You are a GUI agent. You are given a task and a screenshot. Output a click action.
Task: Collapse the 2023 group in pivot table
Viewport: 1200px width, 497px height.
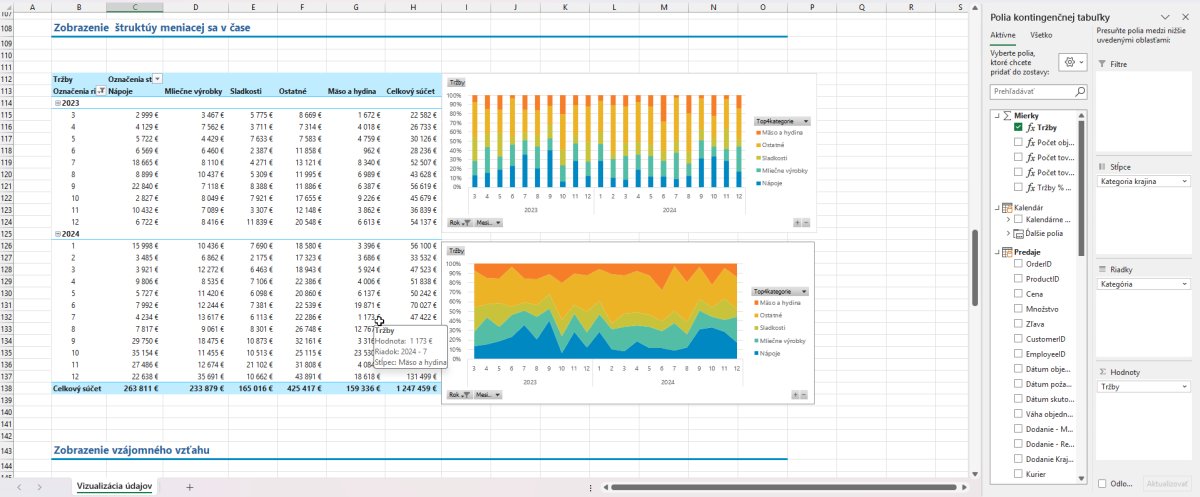pyautogui.click(x=56, y=103)
